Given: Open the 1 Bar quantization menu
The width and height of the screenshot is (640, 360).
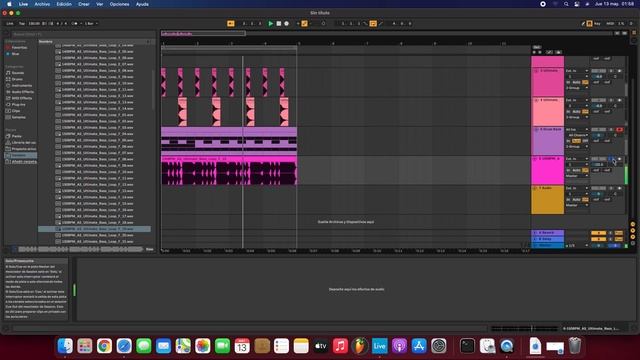Looking at the screenshot, I should click(x=91, y=24).
